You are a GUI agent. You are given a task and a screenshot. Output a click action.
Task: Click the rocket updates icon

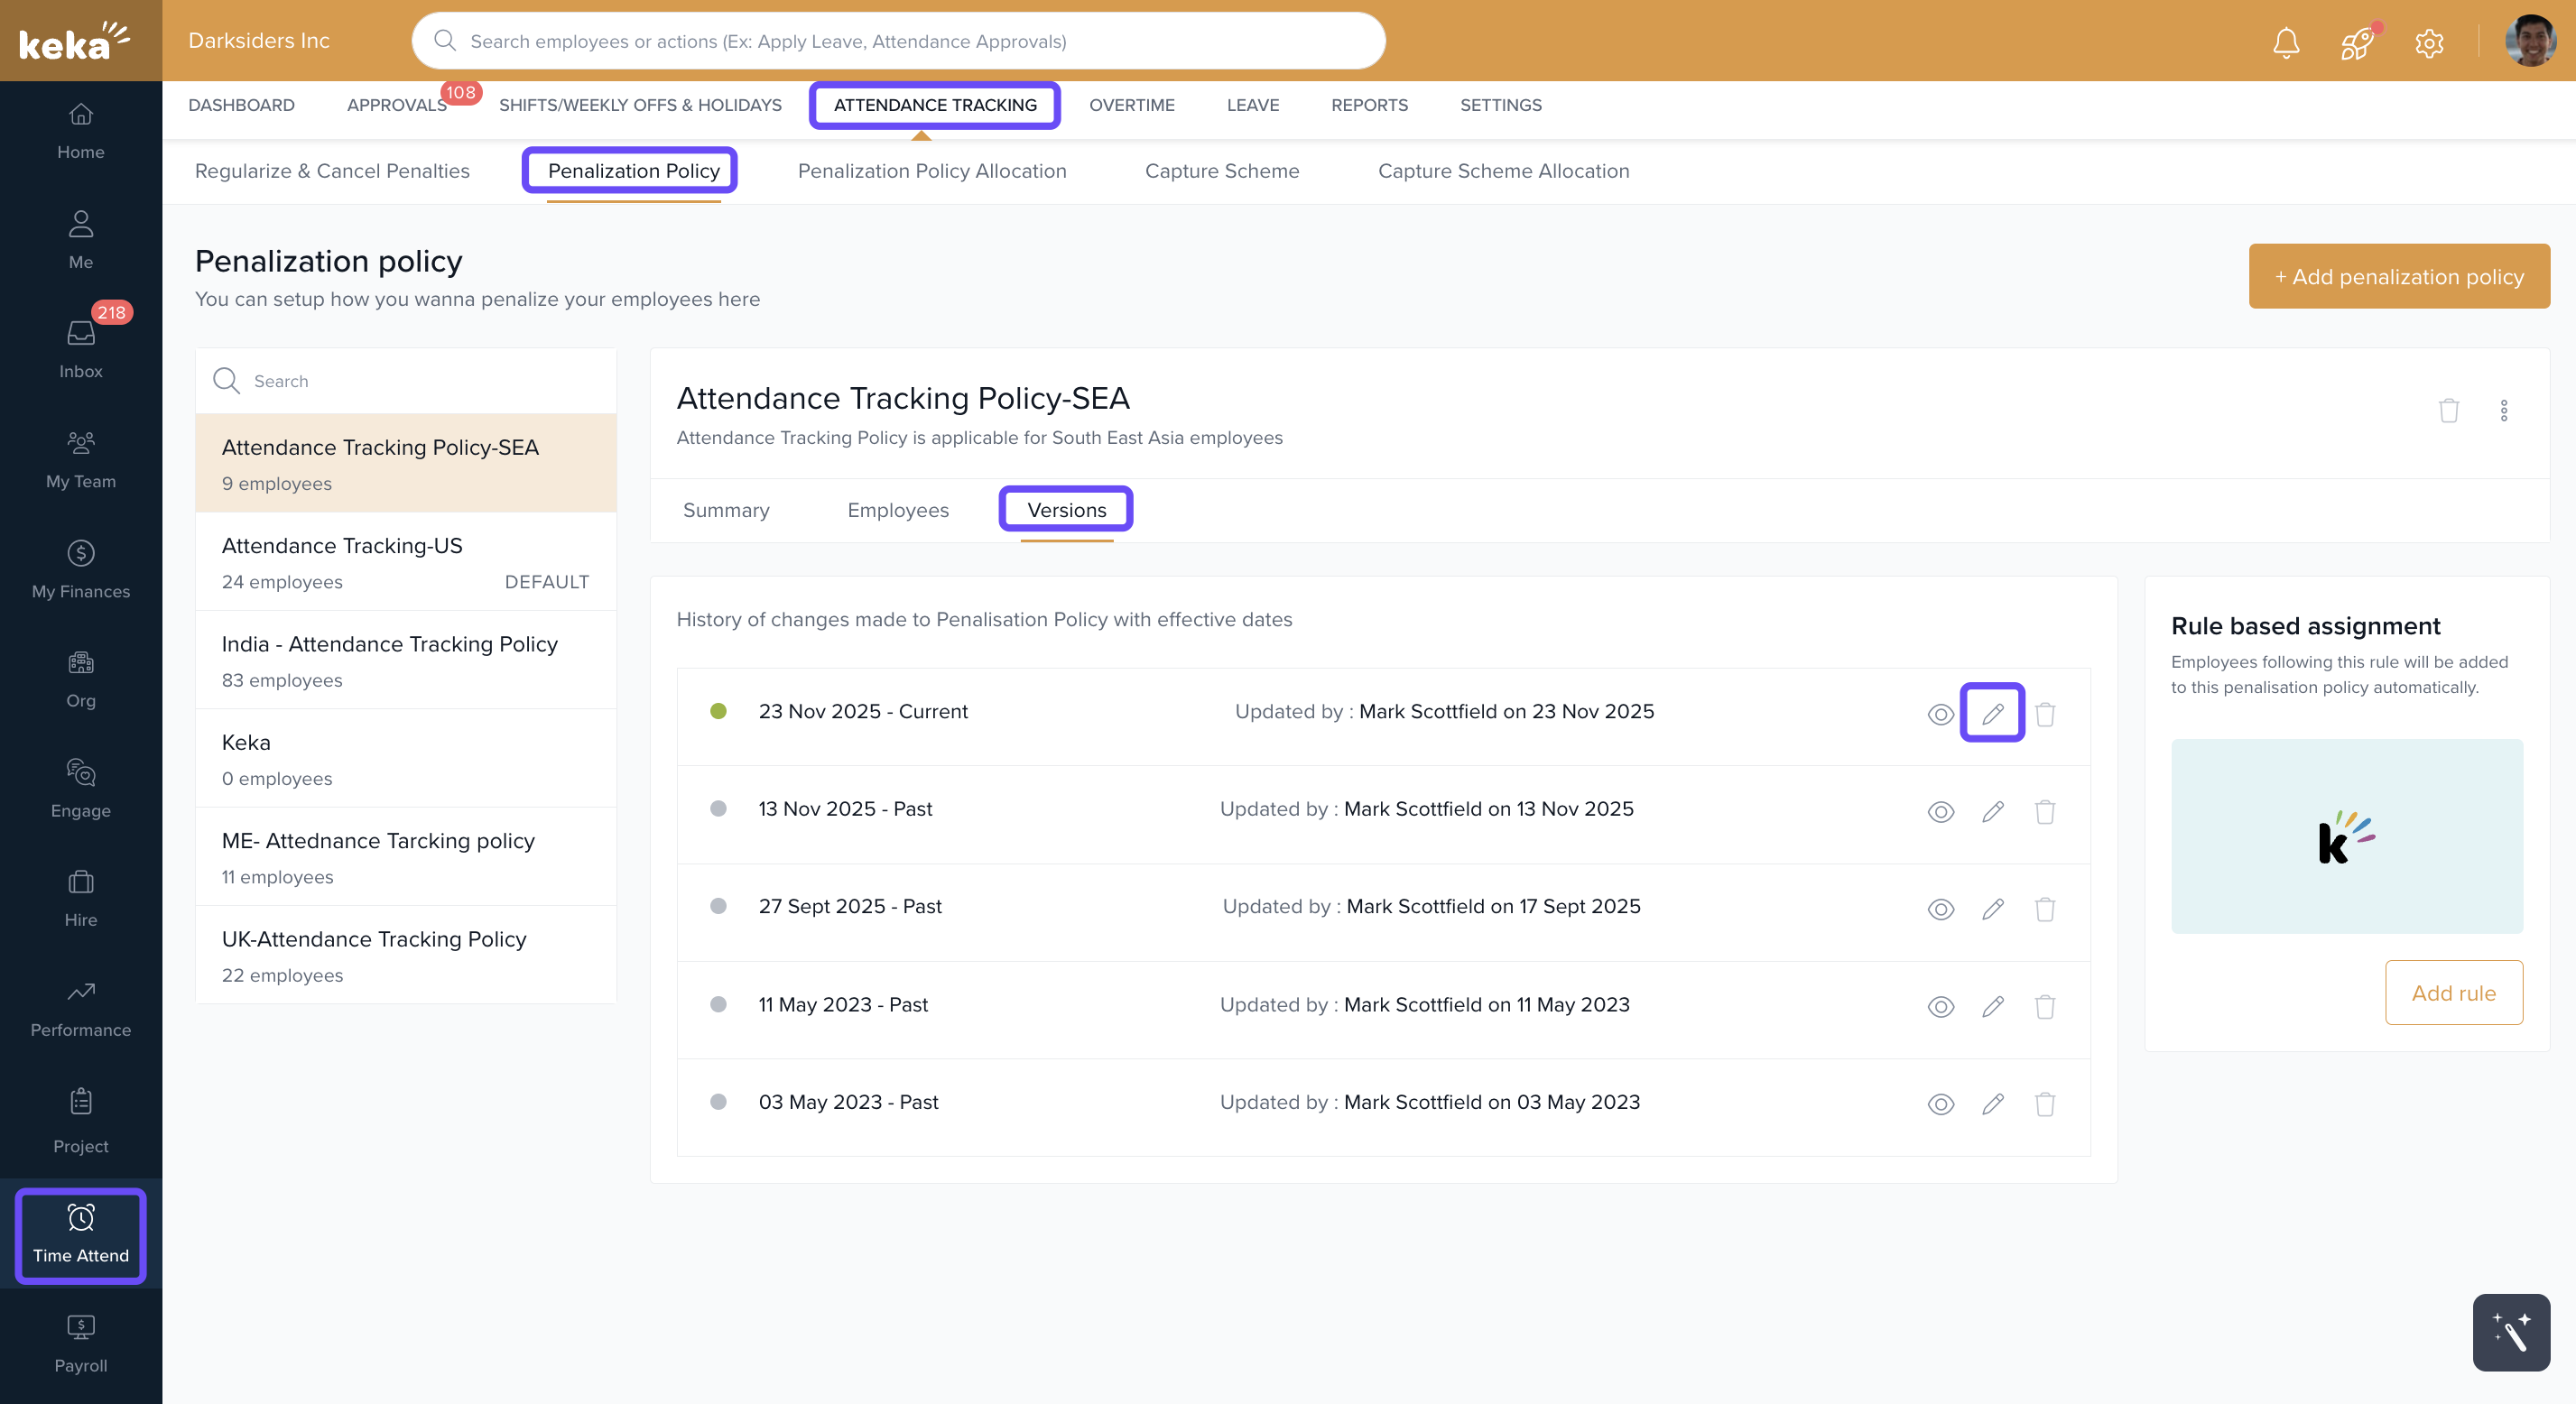[2356, 43]
